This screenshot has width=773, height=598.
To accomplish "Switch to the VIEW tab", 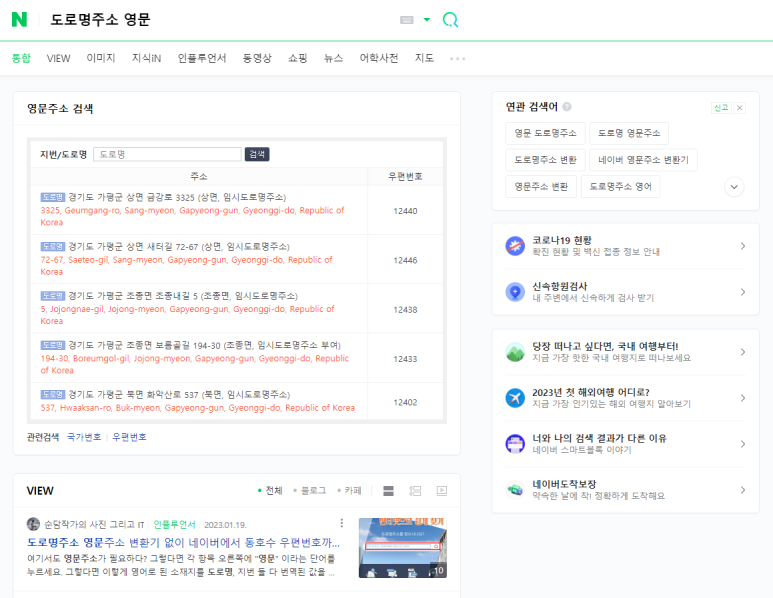I will (x=59, y=58).
